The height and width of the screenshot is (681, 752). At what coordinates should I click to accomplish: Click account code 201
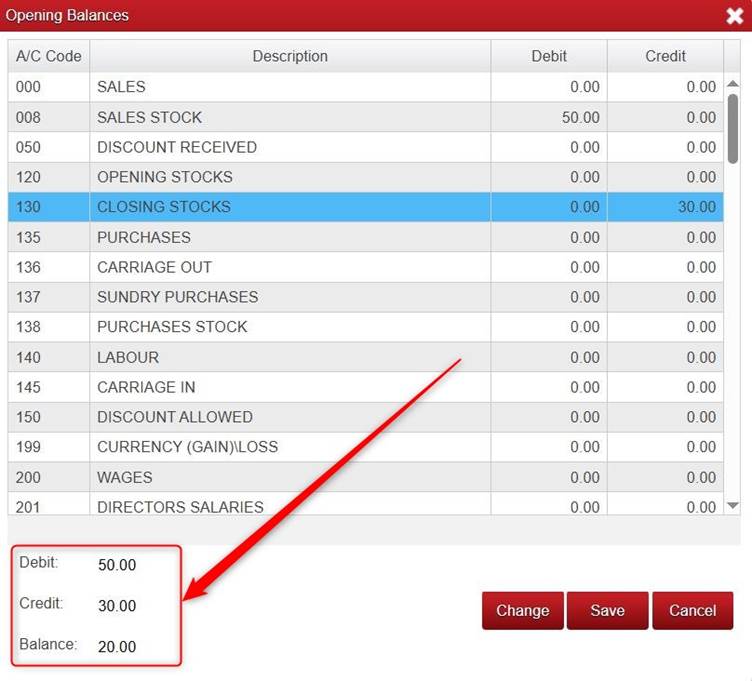pyautogui.click(x=28, y=507)
